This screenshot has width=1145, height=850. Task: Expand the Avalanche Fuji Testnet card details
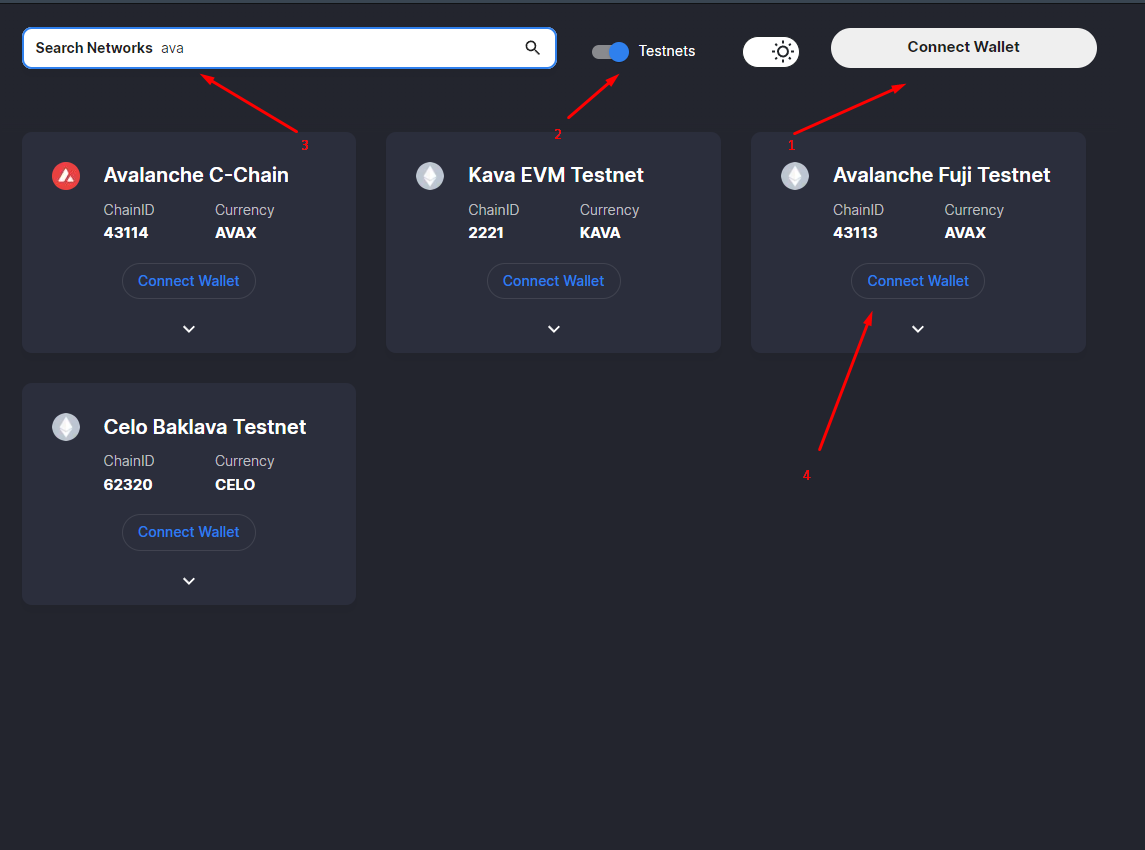(x=918, y=329)
